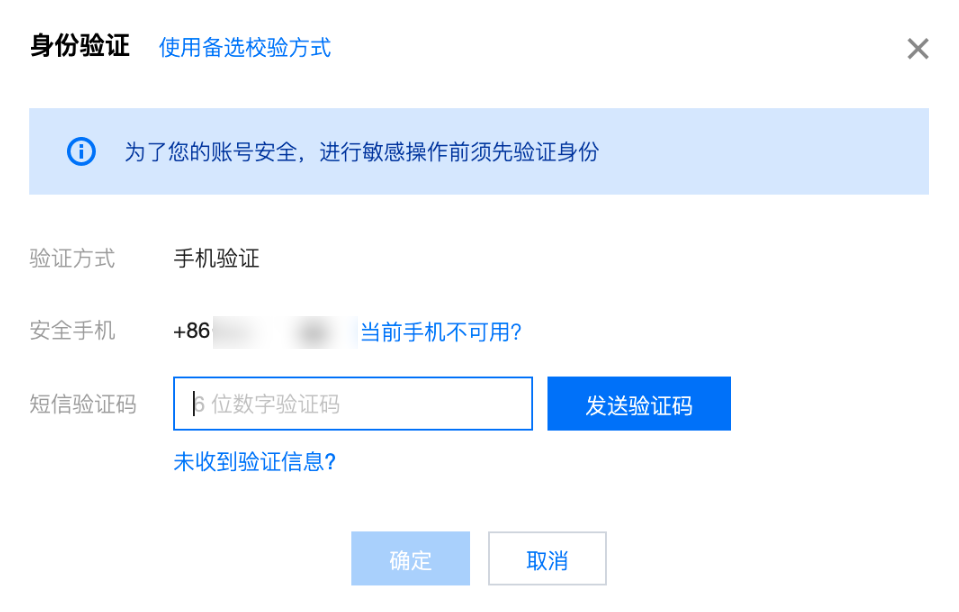
Task: Confirm with the 确定 button
Action: click(410, 558)
